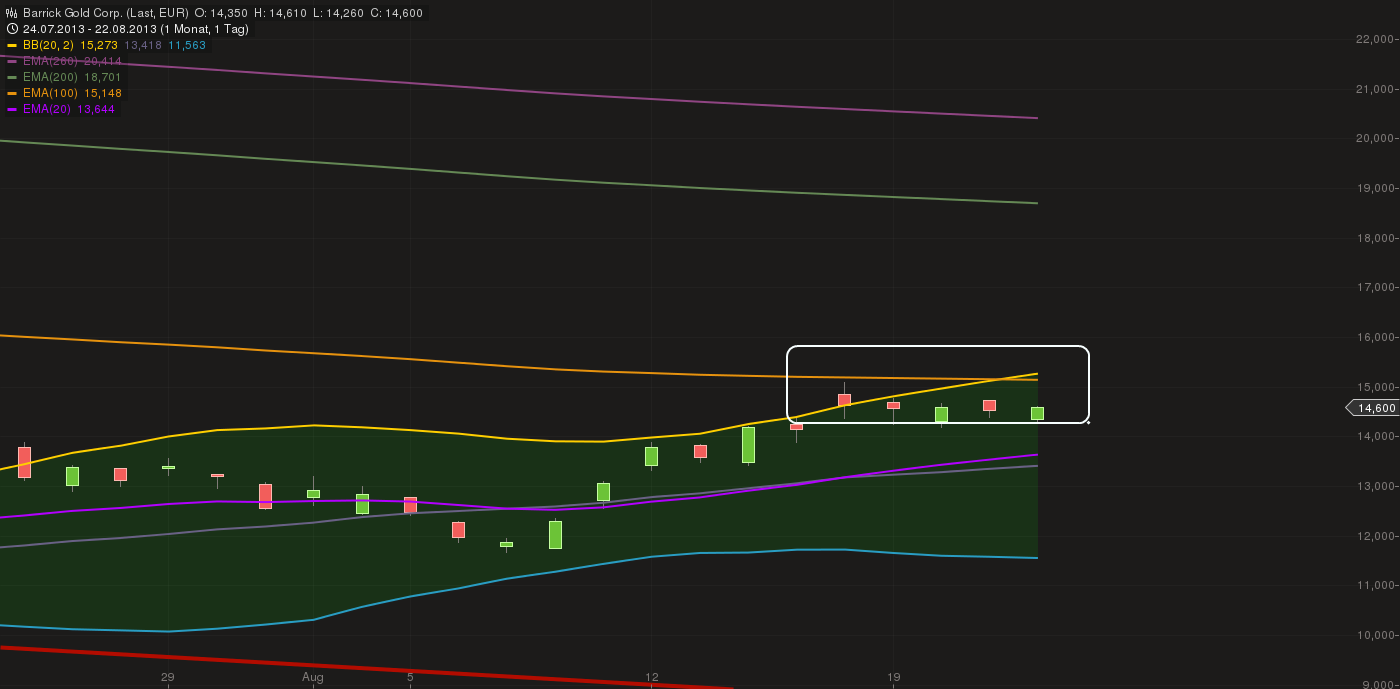The height and width of the screenshot is (689, 1400).
Task: Click the 22,000 price axis label
Action: tap(1374, 39)
